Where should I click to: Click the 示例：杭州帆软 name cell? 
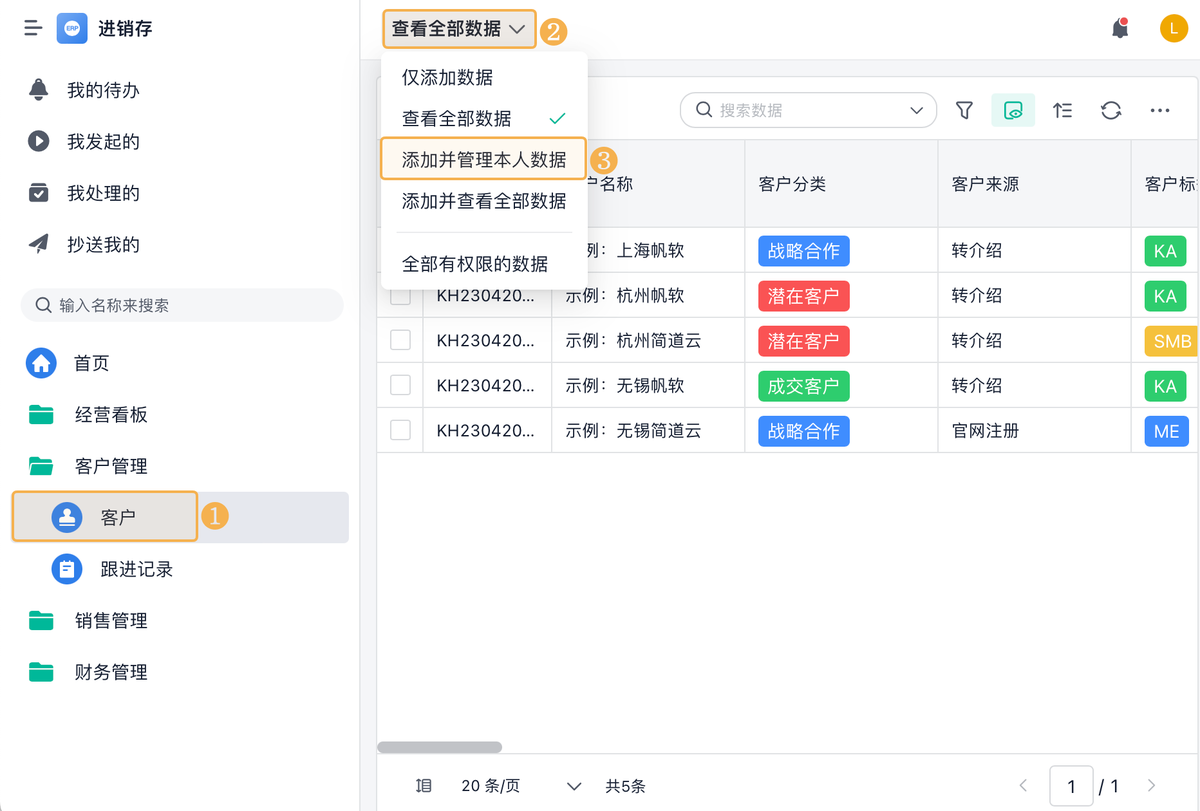pos(648,295)
